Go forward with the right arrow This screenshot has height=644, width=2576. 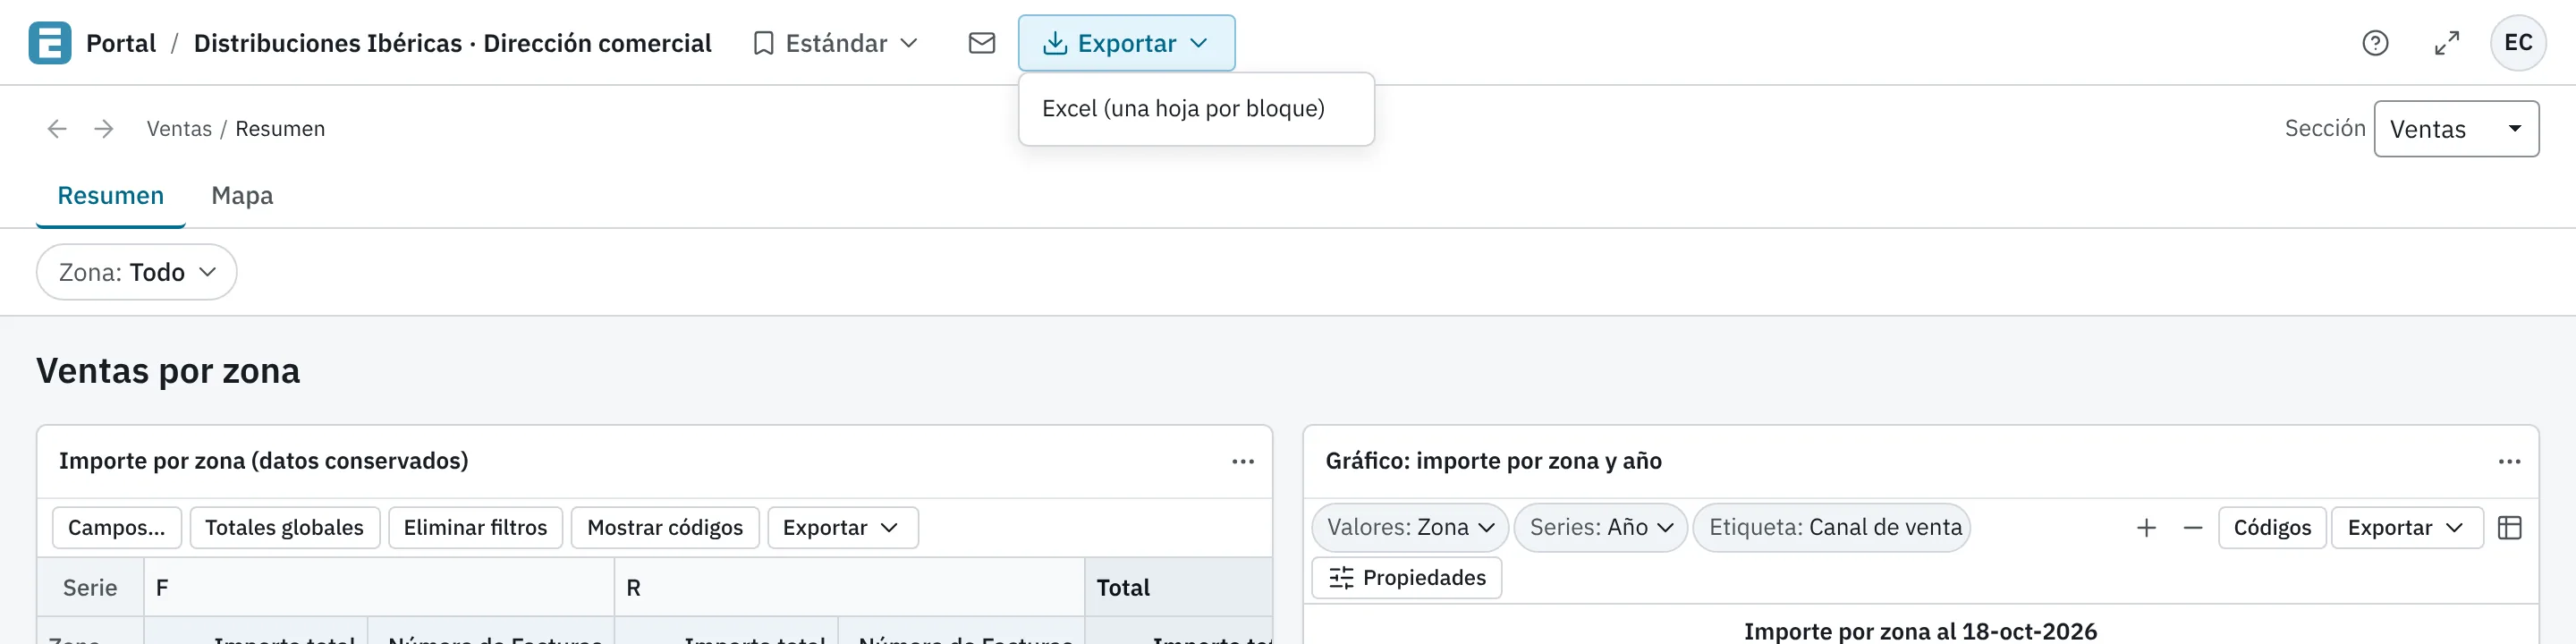(104, 129)
